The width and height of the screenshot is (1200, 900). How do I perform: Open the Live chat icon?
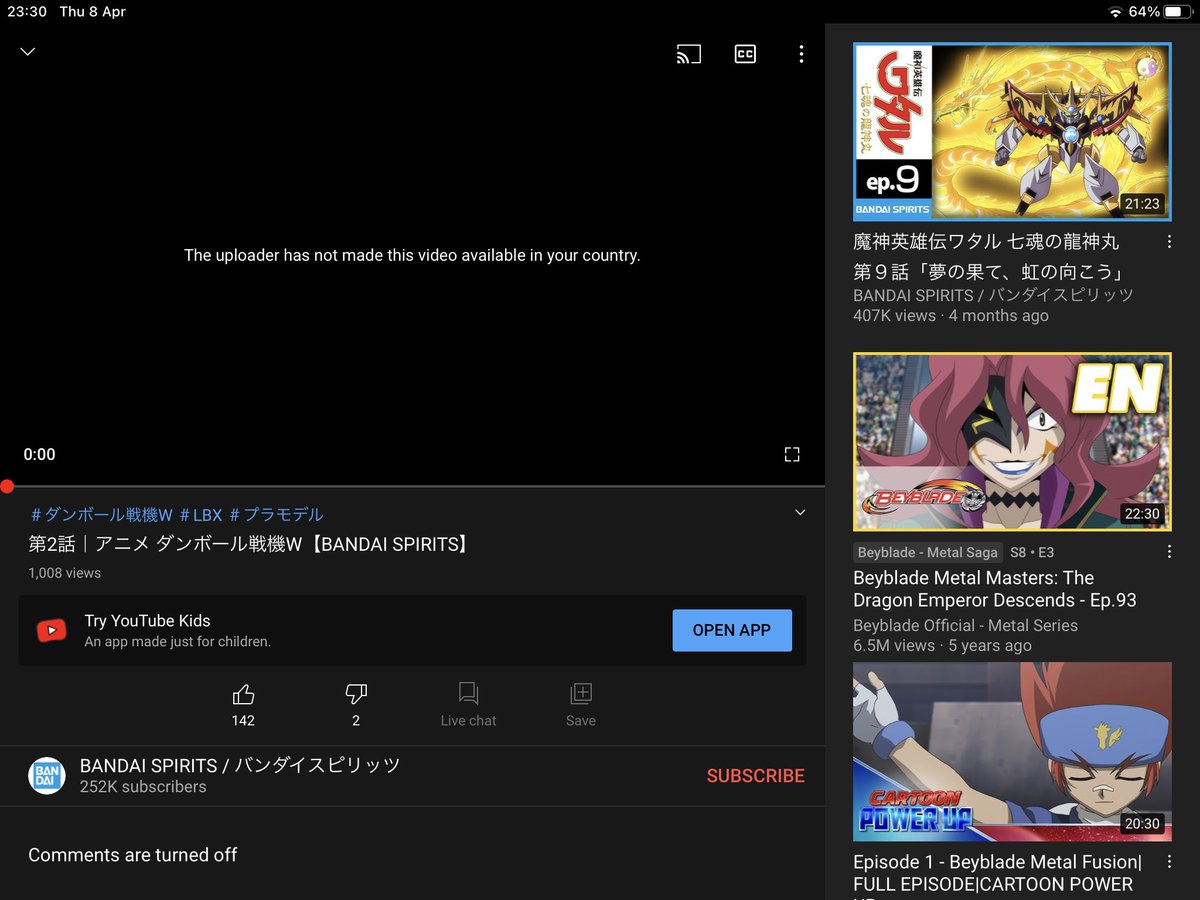468,694
